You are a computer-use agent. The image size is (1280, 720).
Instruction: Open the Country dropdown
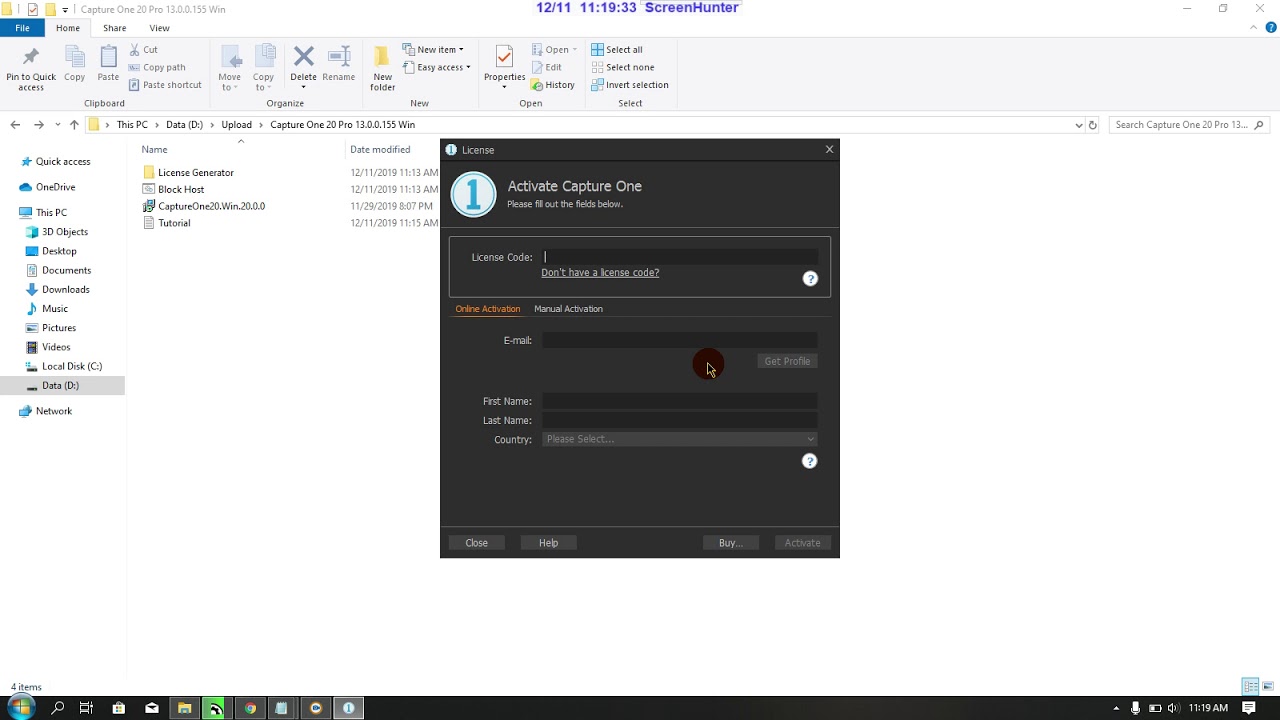pyautogui.click(x=680, y=439)
